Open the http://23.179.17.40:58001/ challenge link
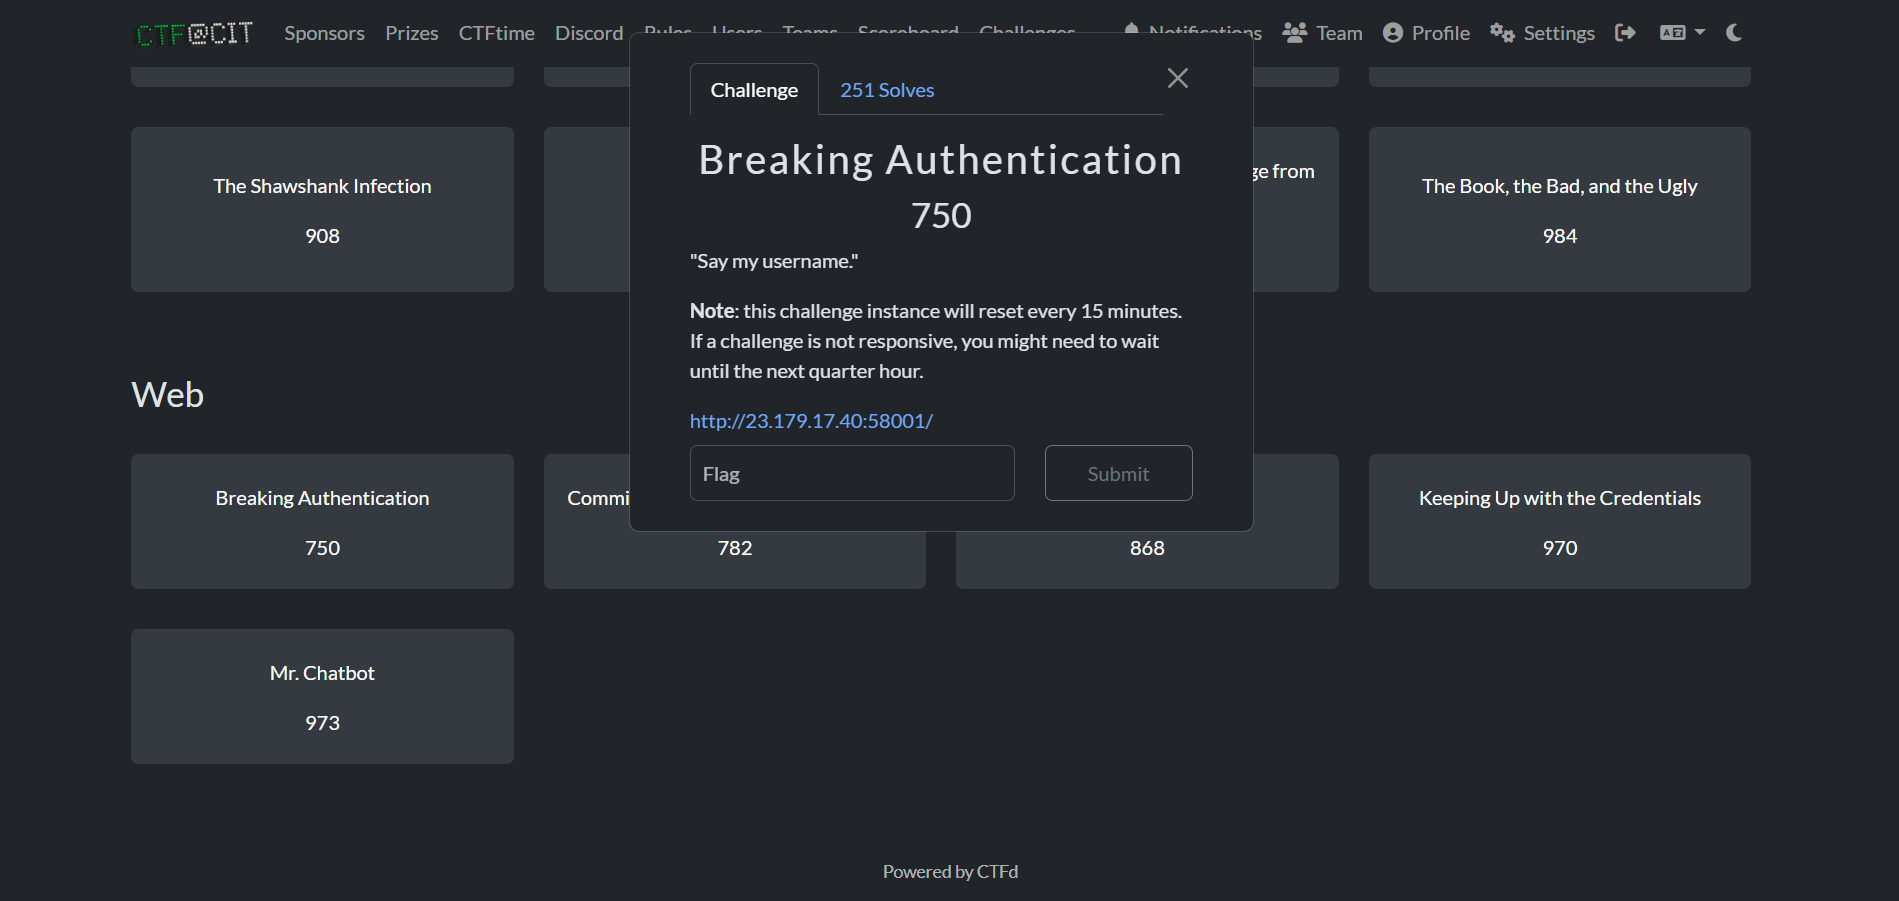The width and height of the screenshot is (1899, 901). pos(811,420)
